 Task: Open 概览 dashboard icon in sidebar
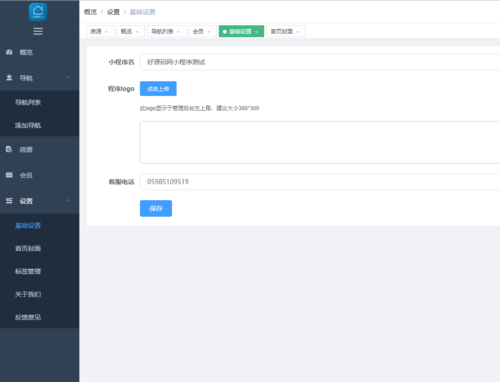[9, 52]
